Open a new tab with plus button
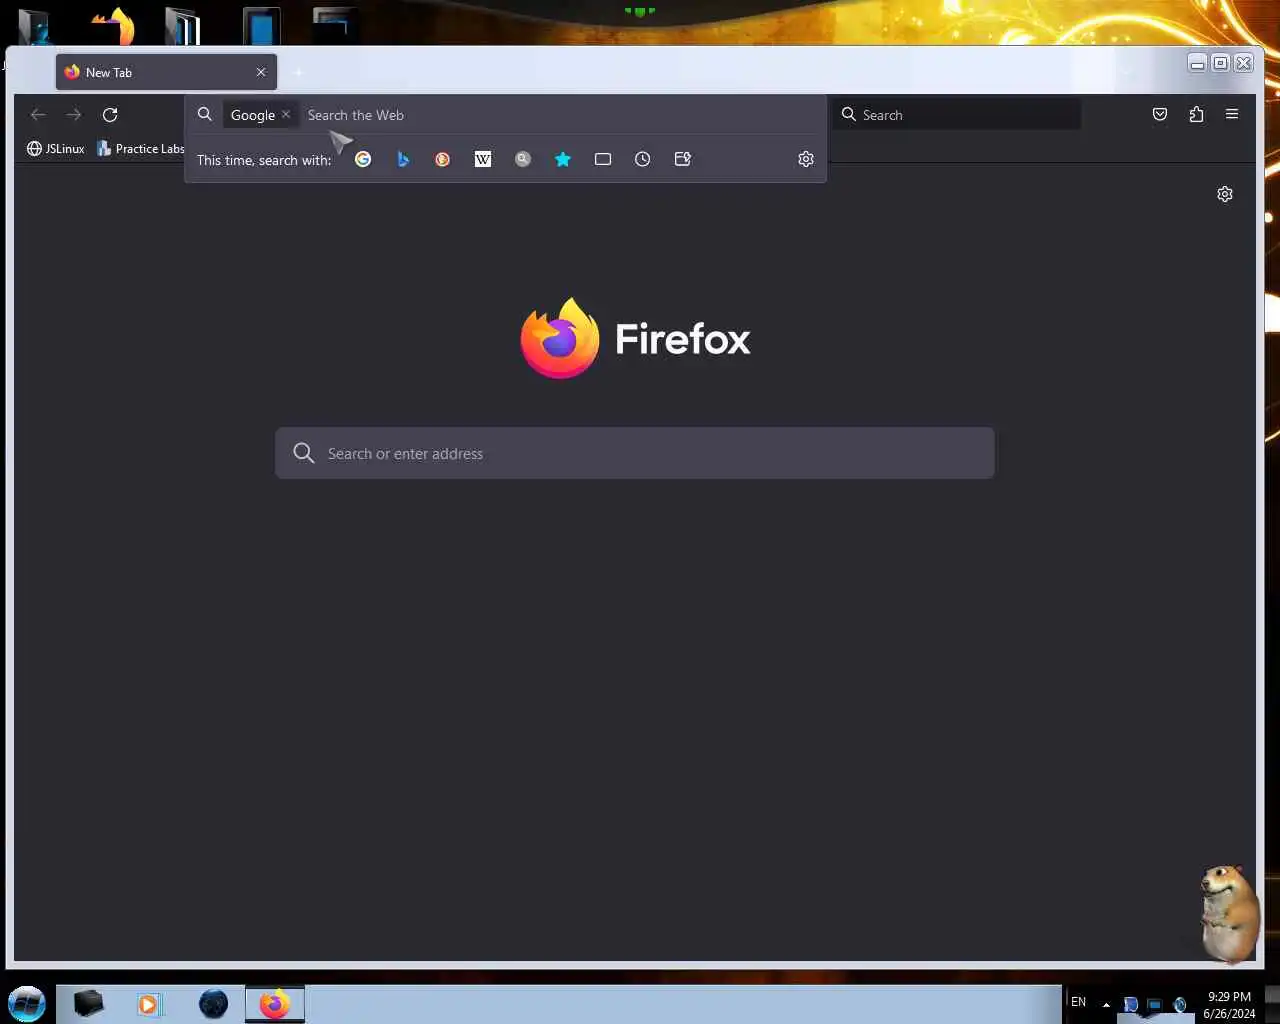The width and height of the screenshot is (1280, 1024). click(298, 72)
